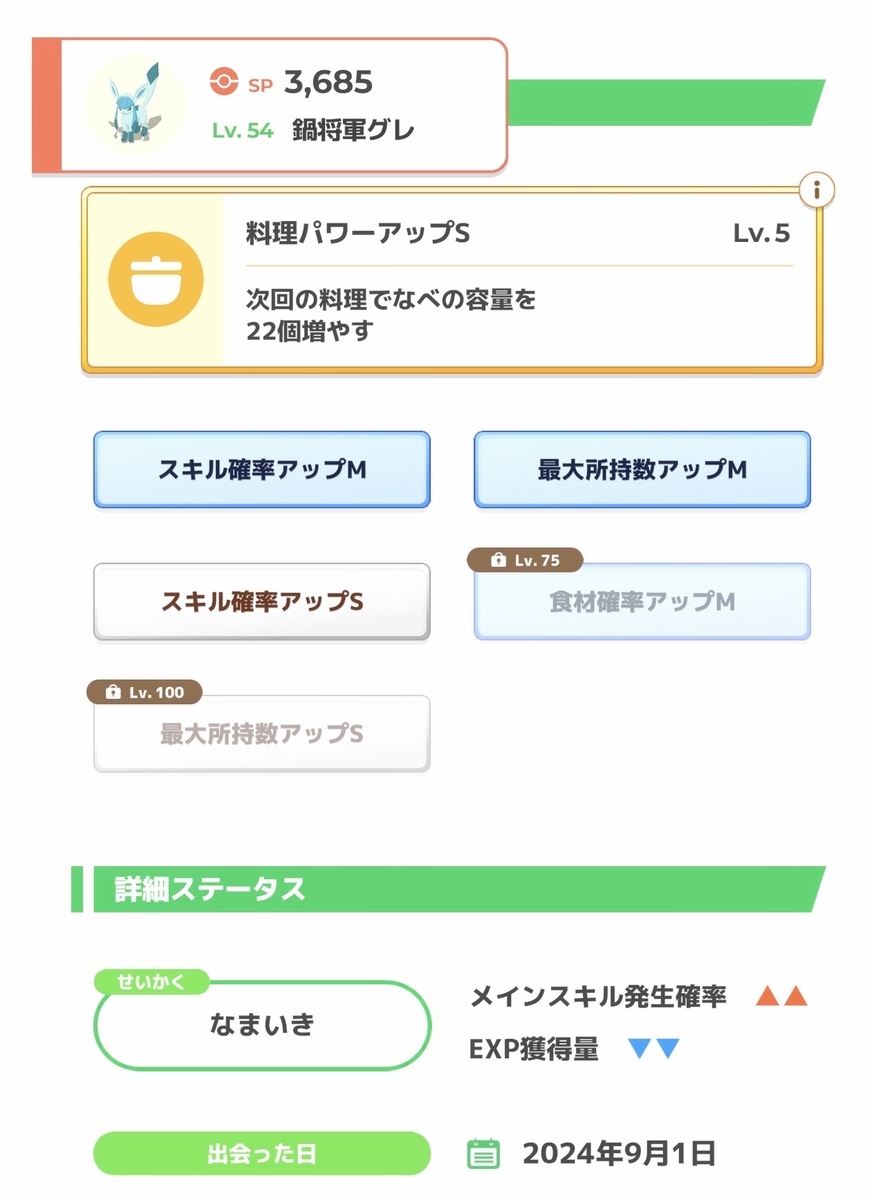Tap the Poké Ball SP icon
Screen dimensions: 872x1200
(x=225, y=82)
